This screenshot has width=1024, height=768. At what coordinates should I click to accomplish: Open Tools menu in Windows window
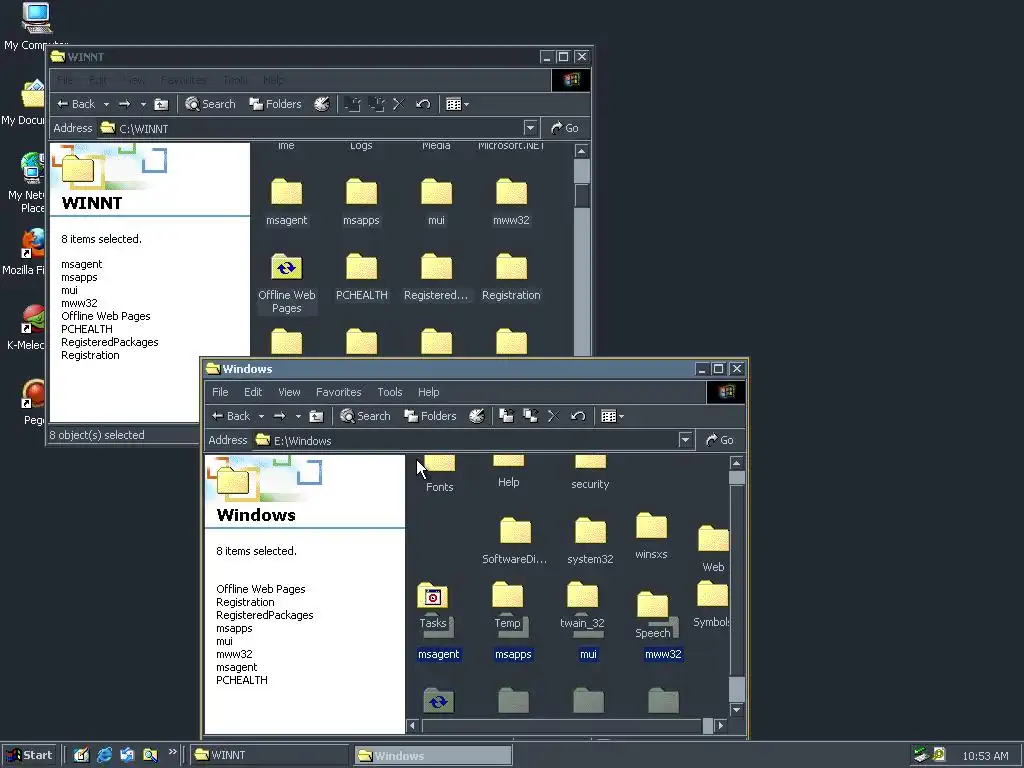[x=390, y=392]
